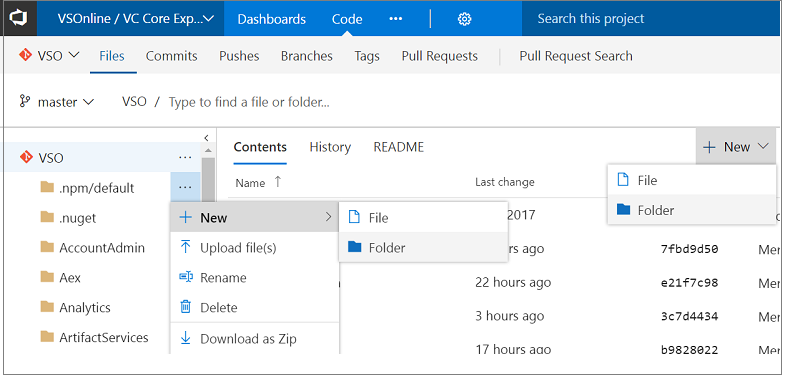Expand the VSO repository dropdown
Image resolution: width=788 pixels, height=378 pixels.
49,55
